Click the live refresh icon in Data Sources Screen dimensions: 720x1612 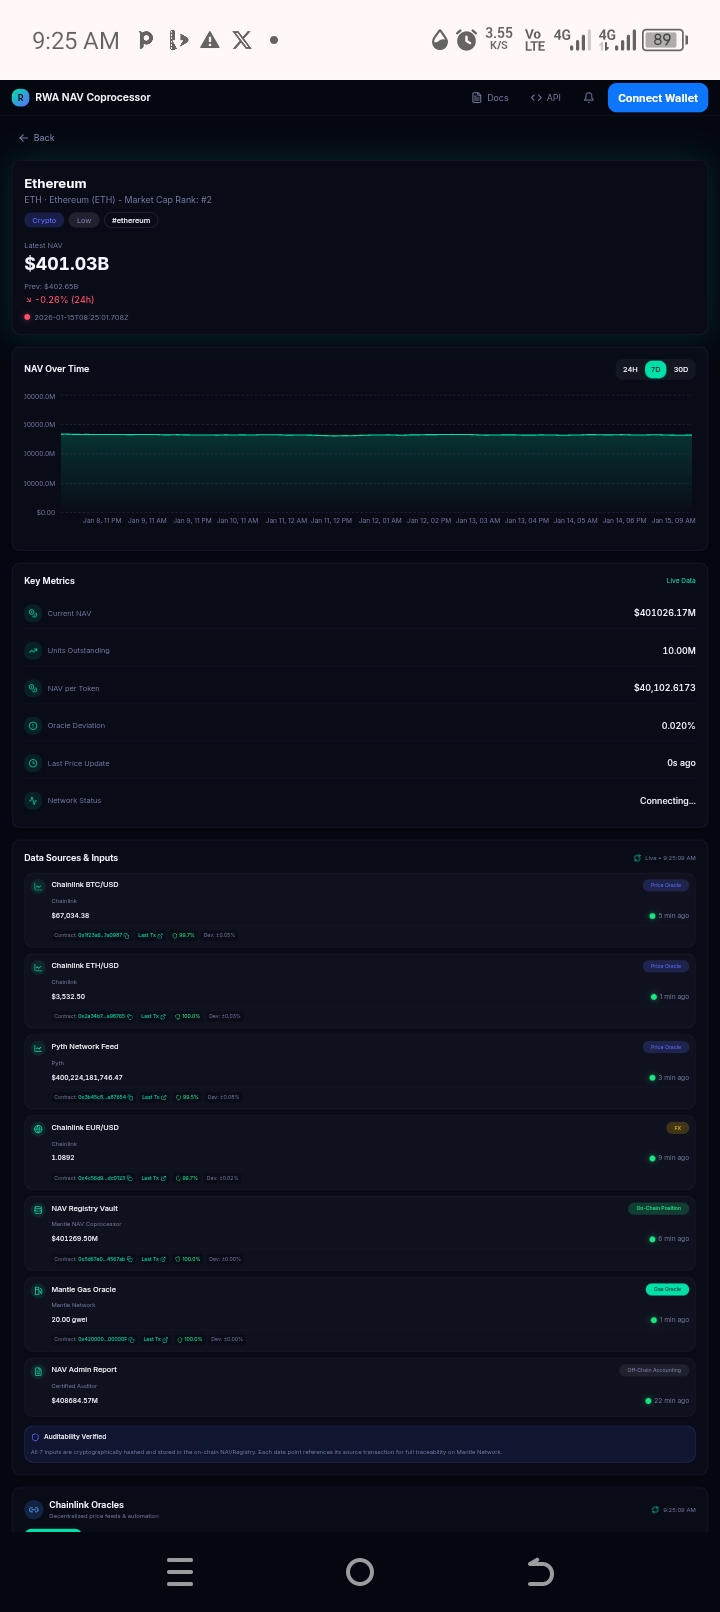pyautogui.click(x=637, y=858)
